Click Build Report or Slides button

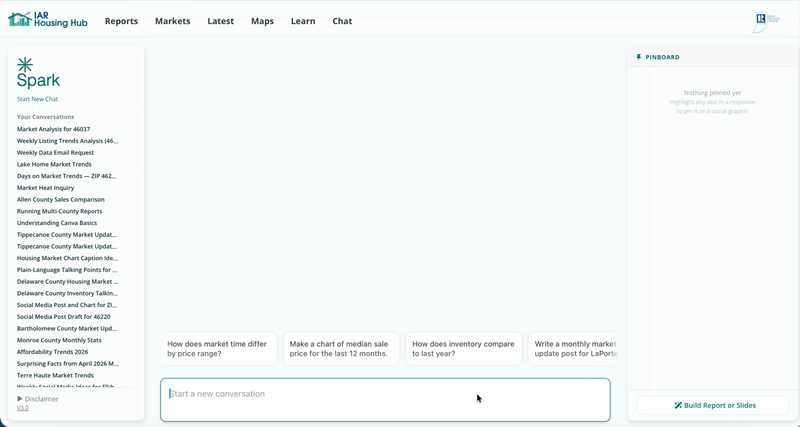coord(712,406)
